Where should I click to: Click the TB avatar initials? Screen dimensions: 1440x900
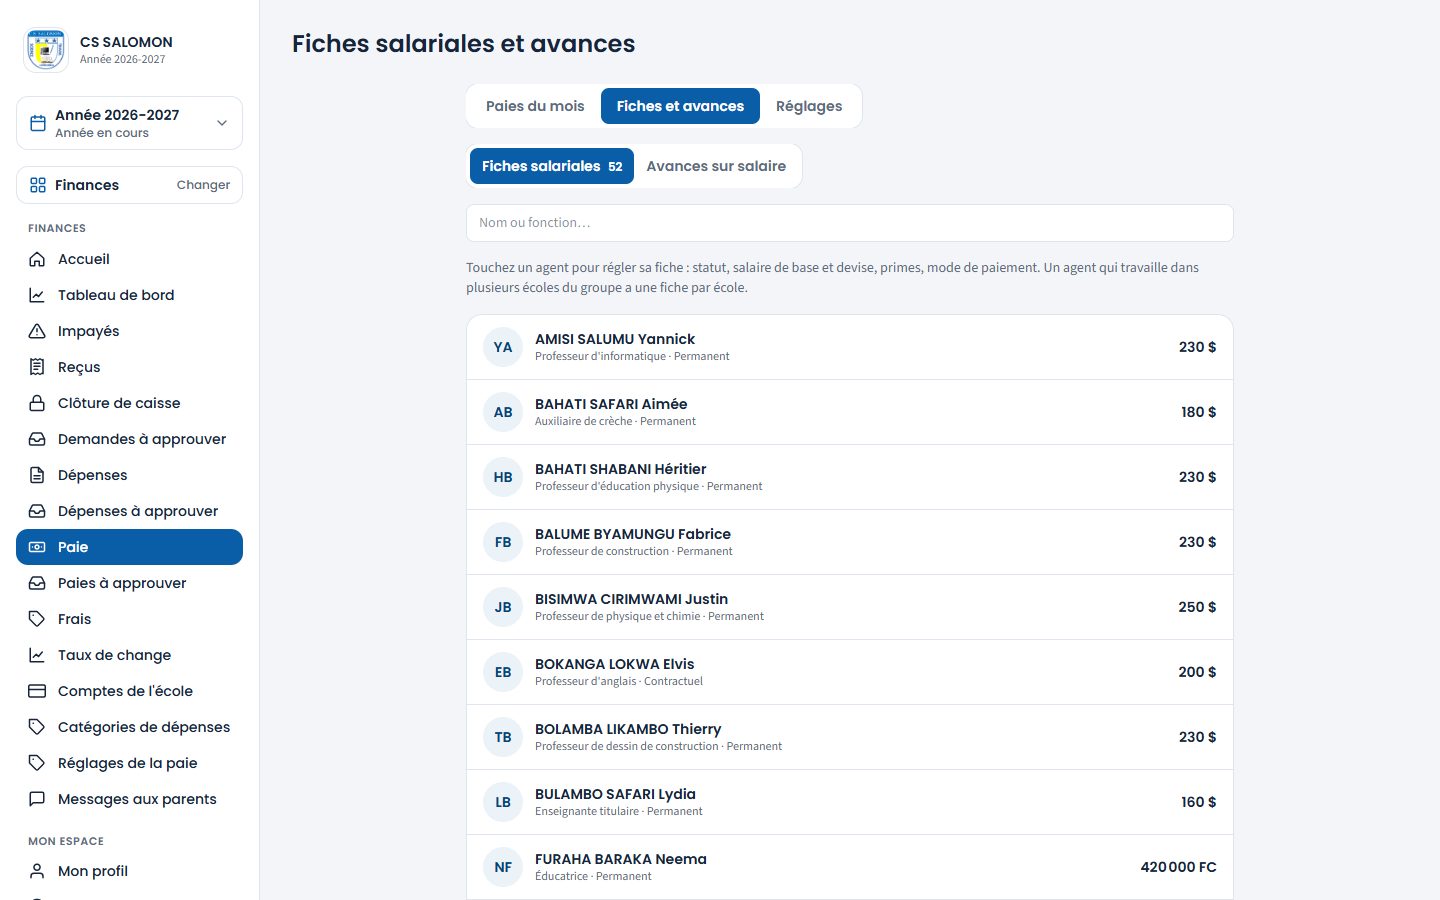point(503,737)
